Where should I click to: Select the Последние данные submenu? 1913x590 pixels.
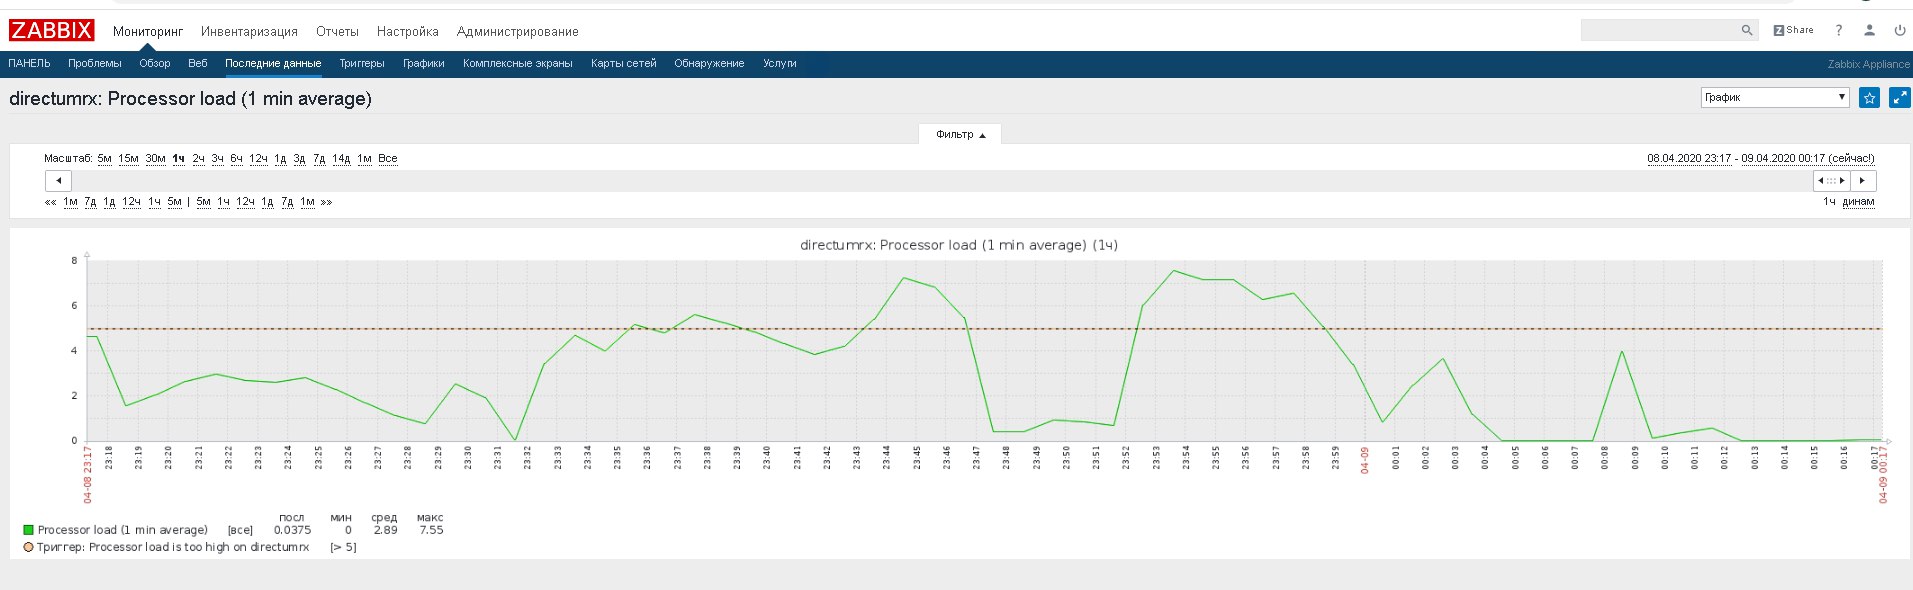click(x=273, y=63)
